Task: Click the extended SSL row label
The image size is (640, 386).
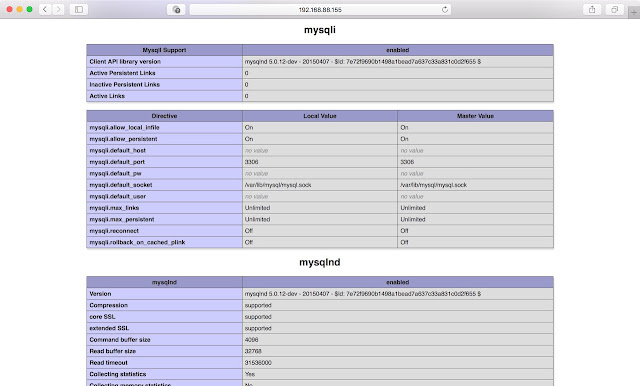Action: tap(109, 328)
